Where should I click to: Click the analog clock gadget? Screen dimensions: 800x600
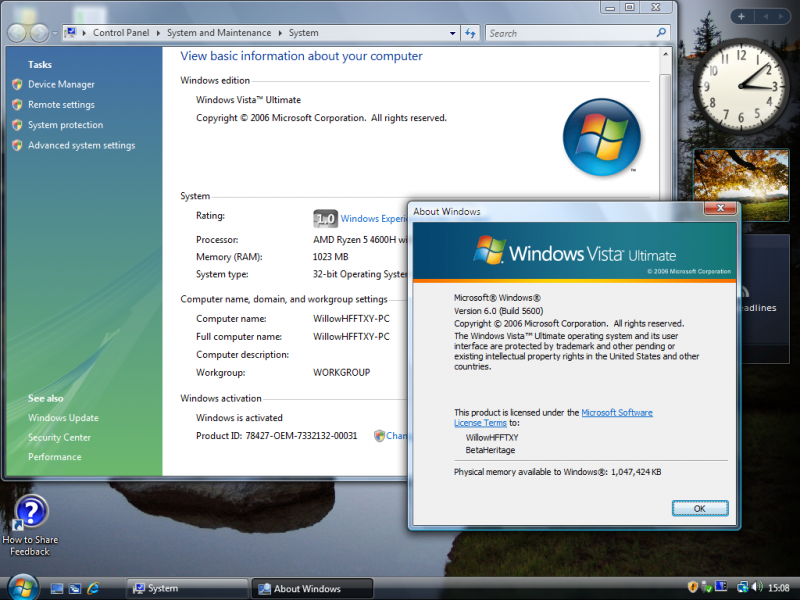(x=741, y=86)
